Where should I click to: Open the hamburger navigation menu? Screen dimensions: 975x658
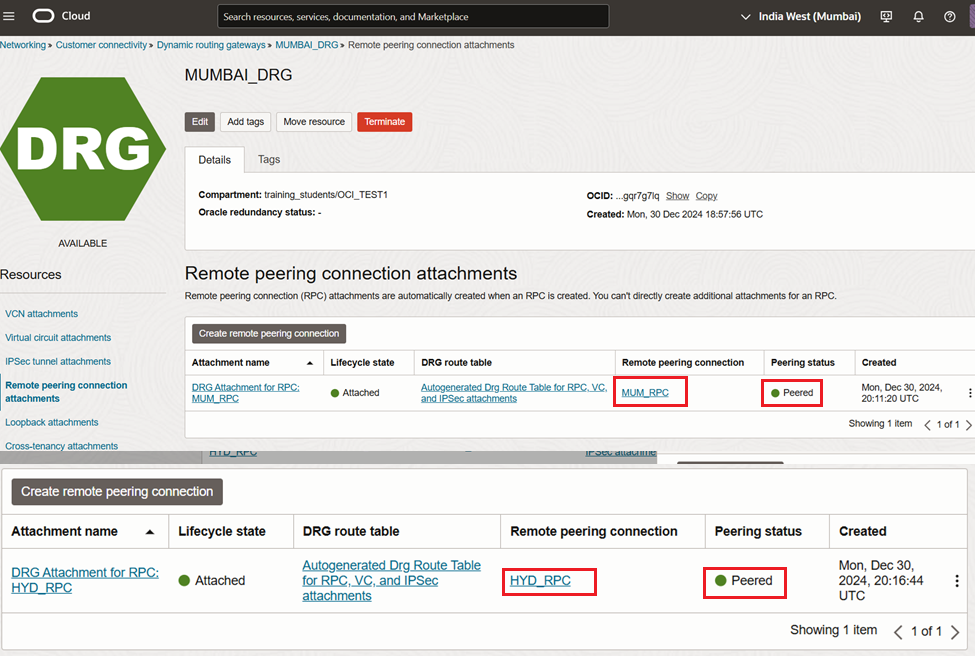tap(10, 16)
